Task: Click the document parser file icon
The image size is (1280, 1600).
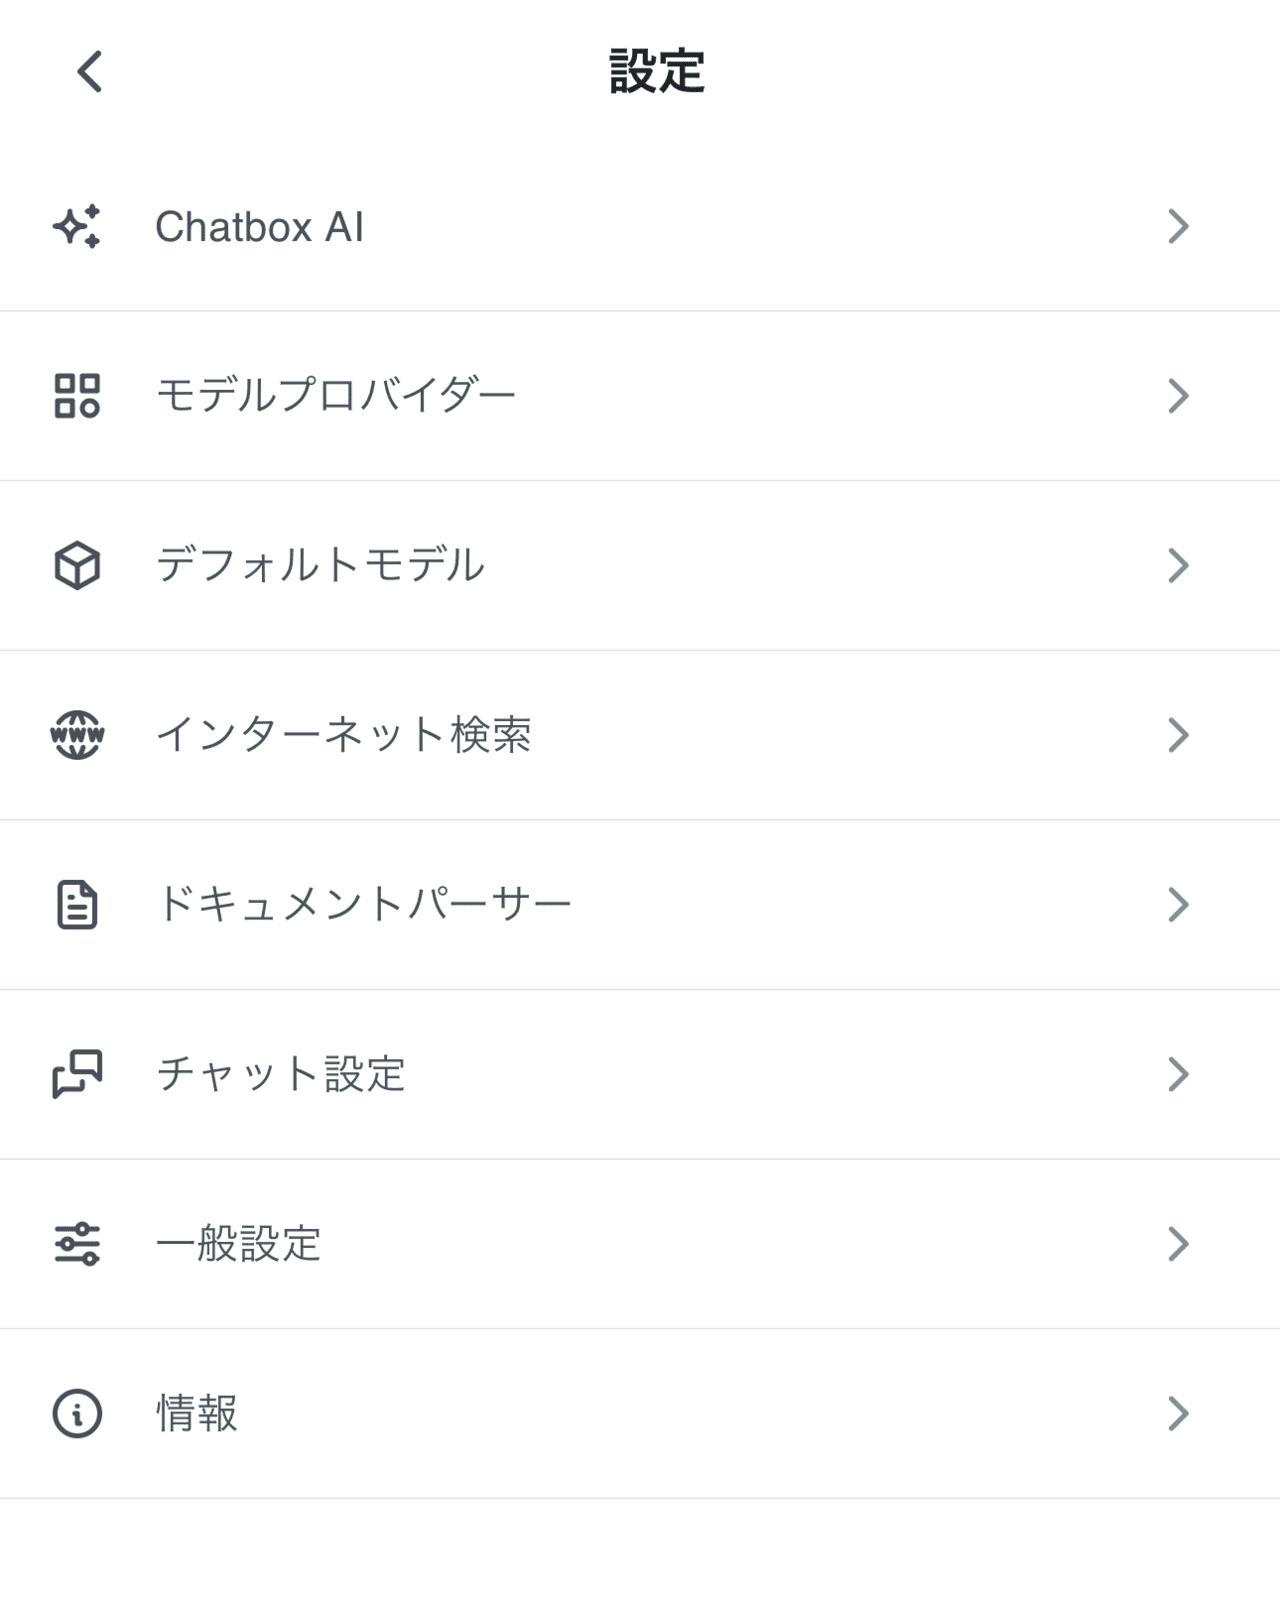Action: coord(77,905)
